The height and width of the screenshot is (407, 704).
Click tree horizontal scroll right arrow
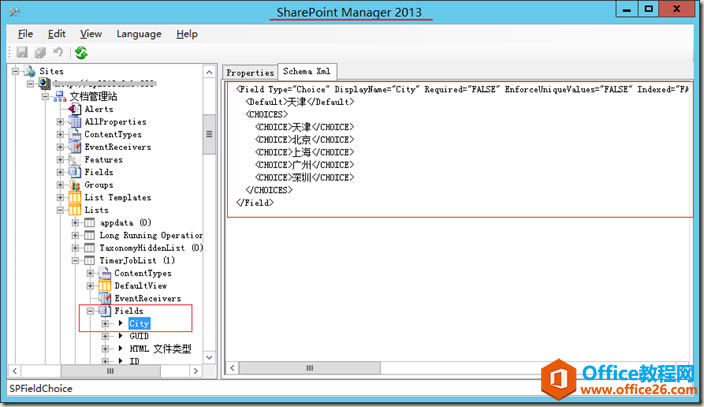(x=195, y=371)
